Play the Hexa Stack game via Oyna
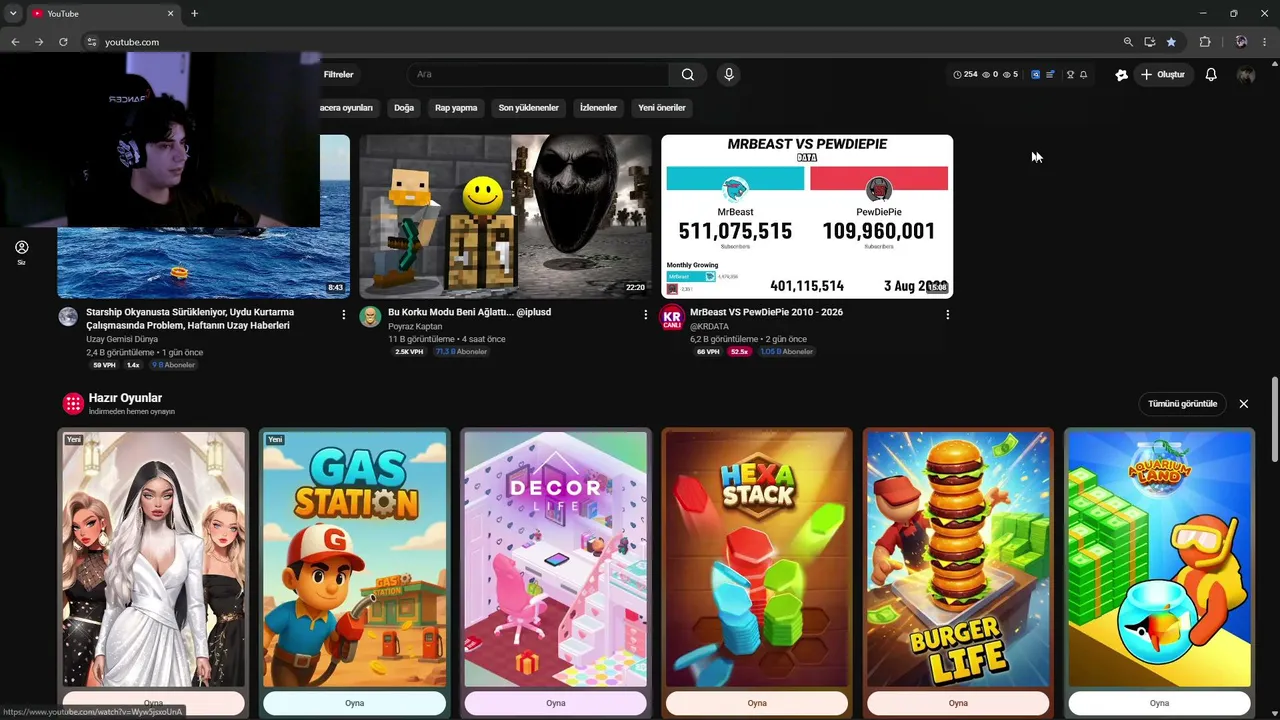This screenshot has width=1280, height=720. tap(757, 703)
